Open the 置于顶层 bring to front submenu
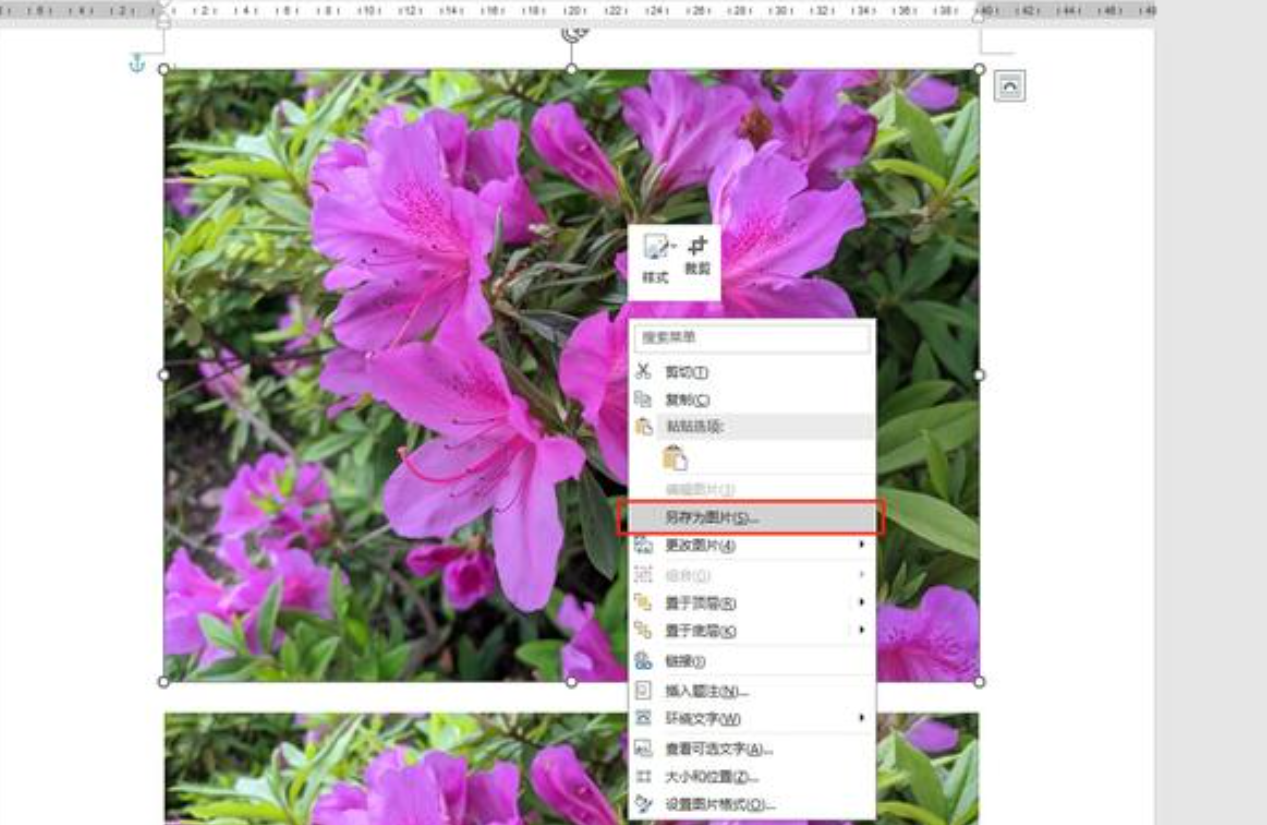The height and width of the screenshot is (825, 1267). pyautogui.click(x=752, y=603)
